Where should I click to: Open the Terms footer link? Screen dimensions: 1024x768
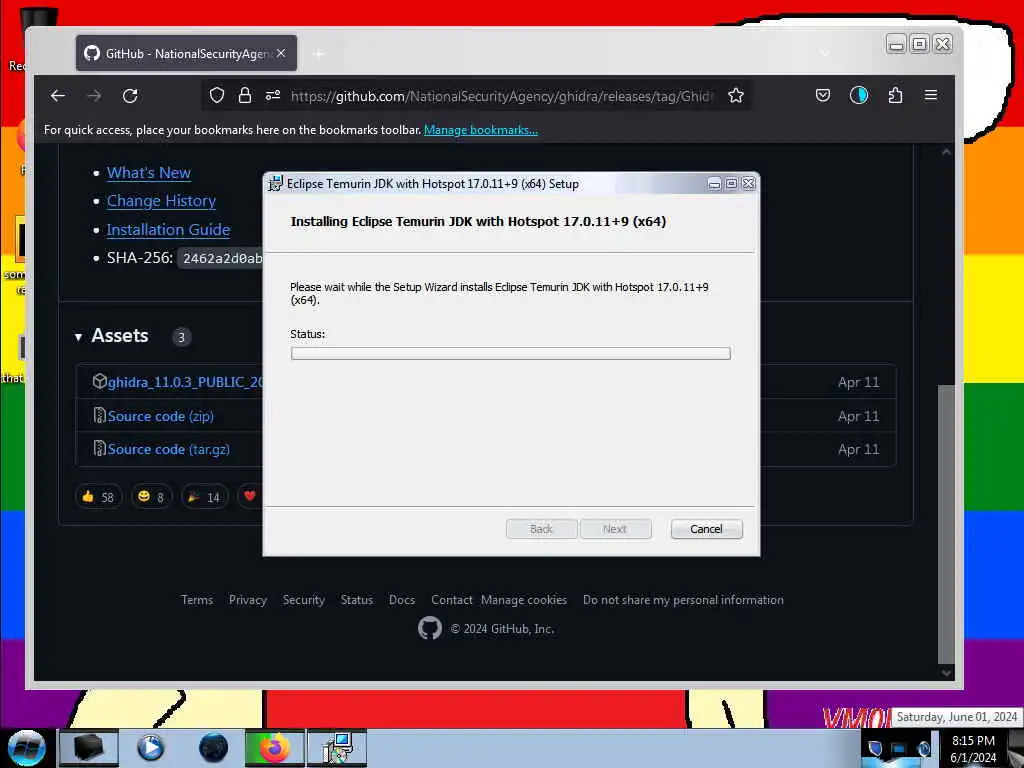(197, 600)
